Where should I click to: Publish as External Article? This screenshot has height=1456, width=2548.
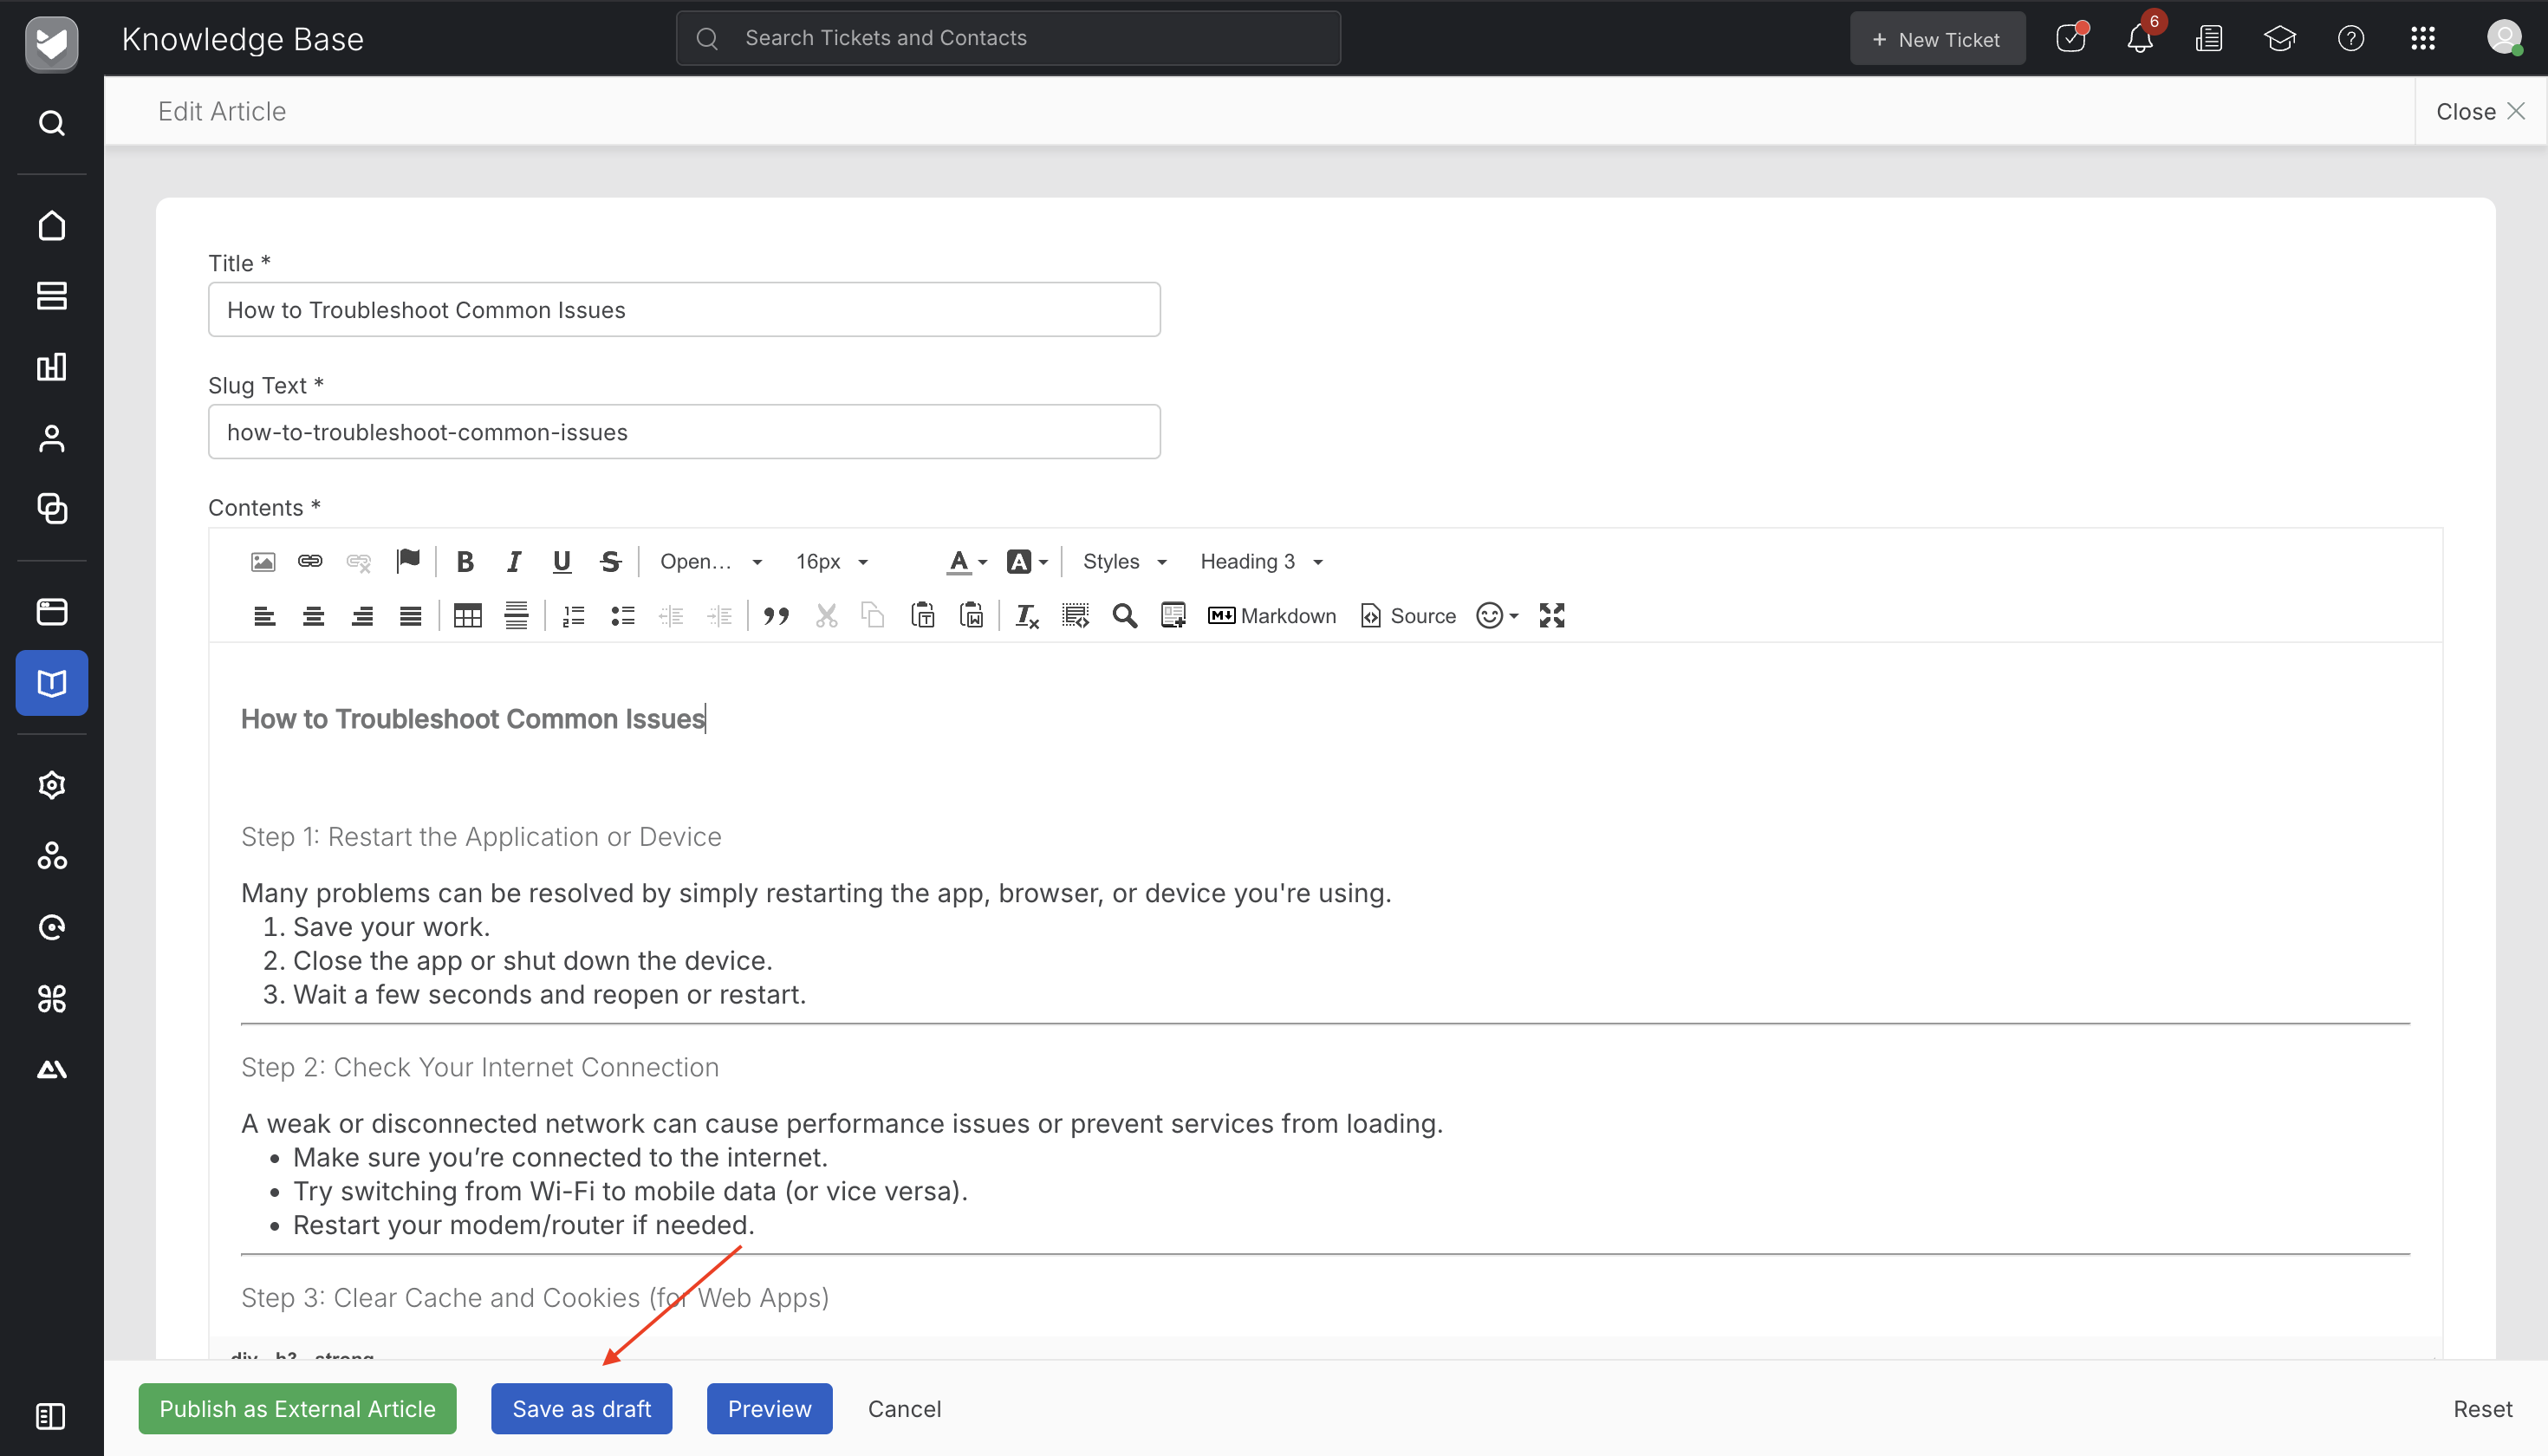pyautogui.click(x=297, y=1409)
